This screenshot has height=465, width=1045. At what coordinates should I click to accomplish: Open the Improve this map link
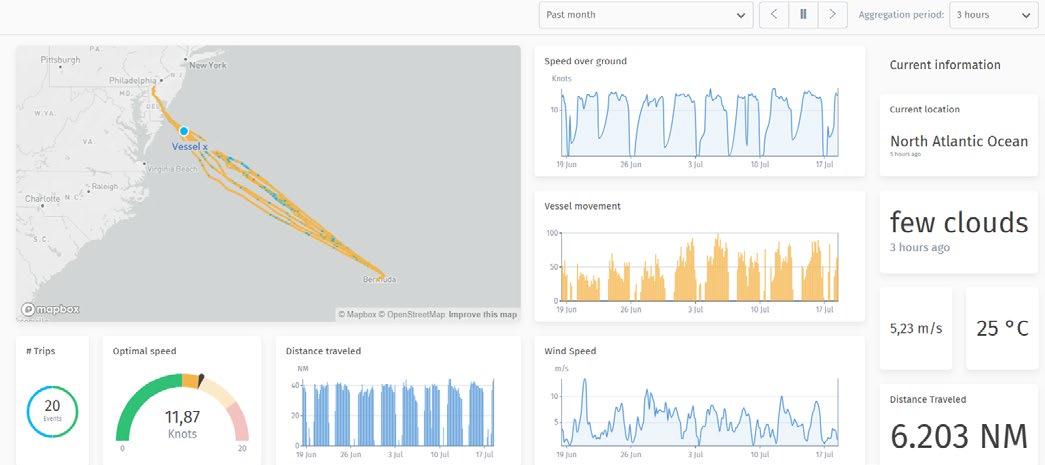tap(483, 314)
